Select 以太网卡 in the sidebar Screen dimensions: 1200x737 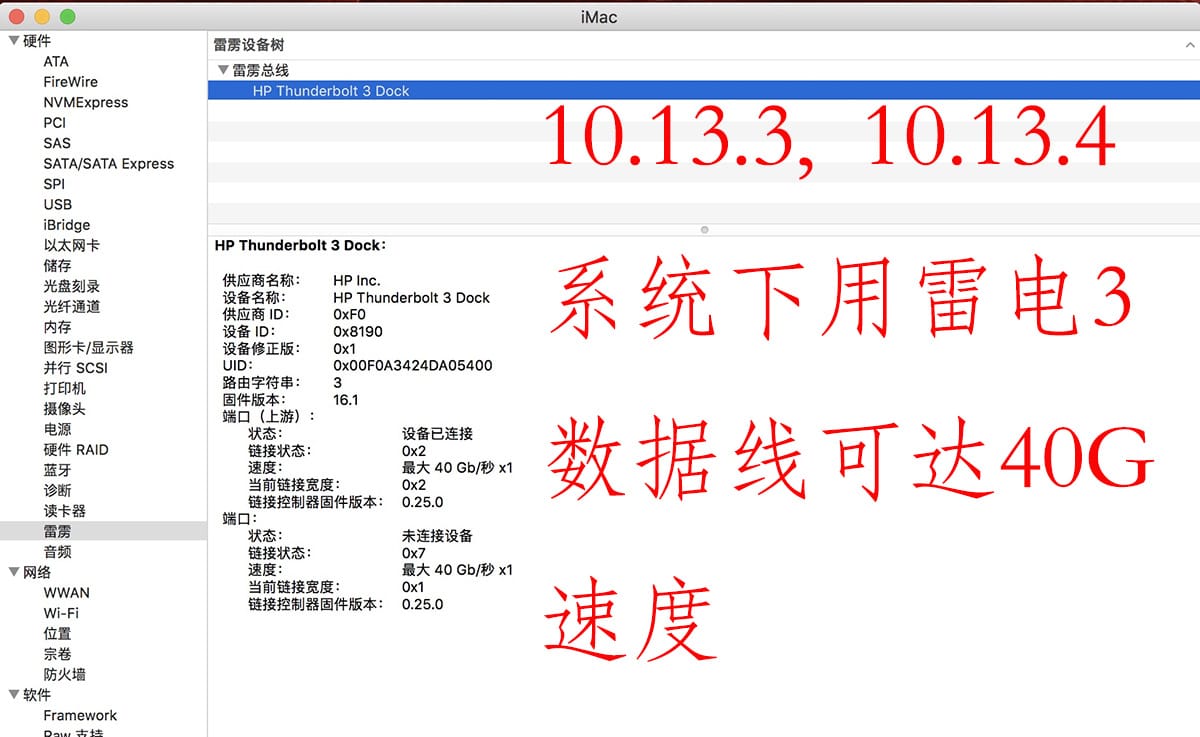click(71, 245)
